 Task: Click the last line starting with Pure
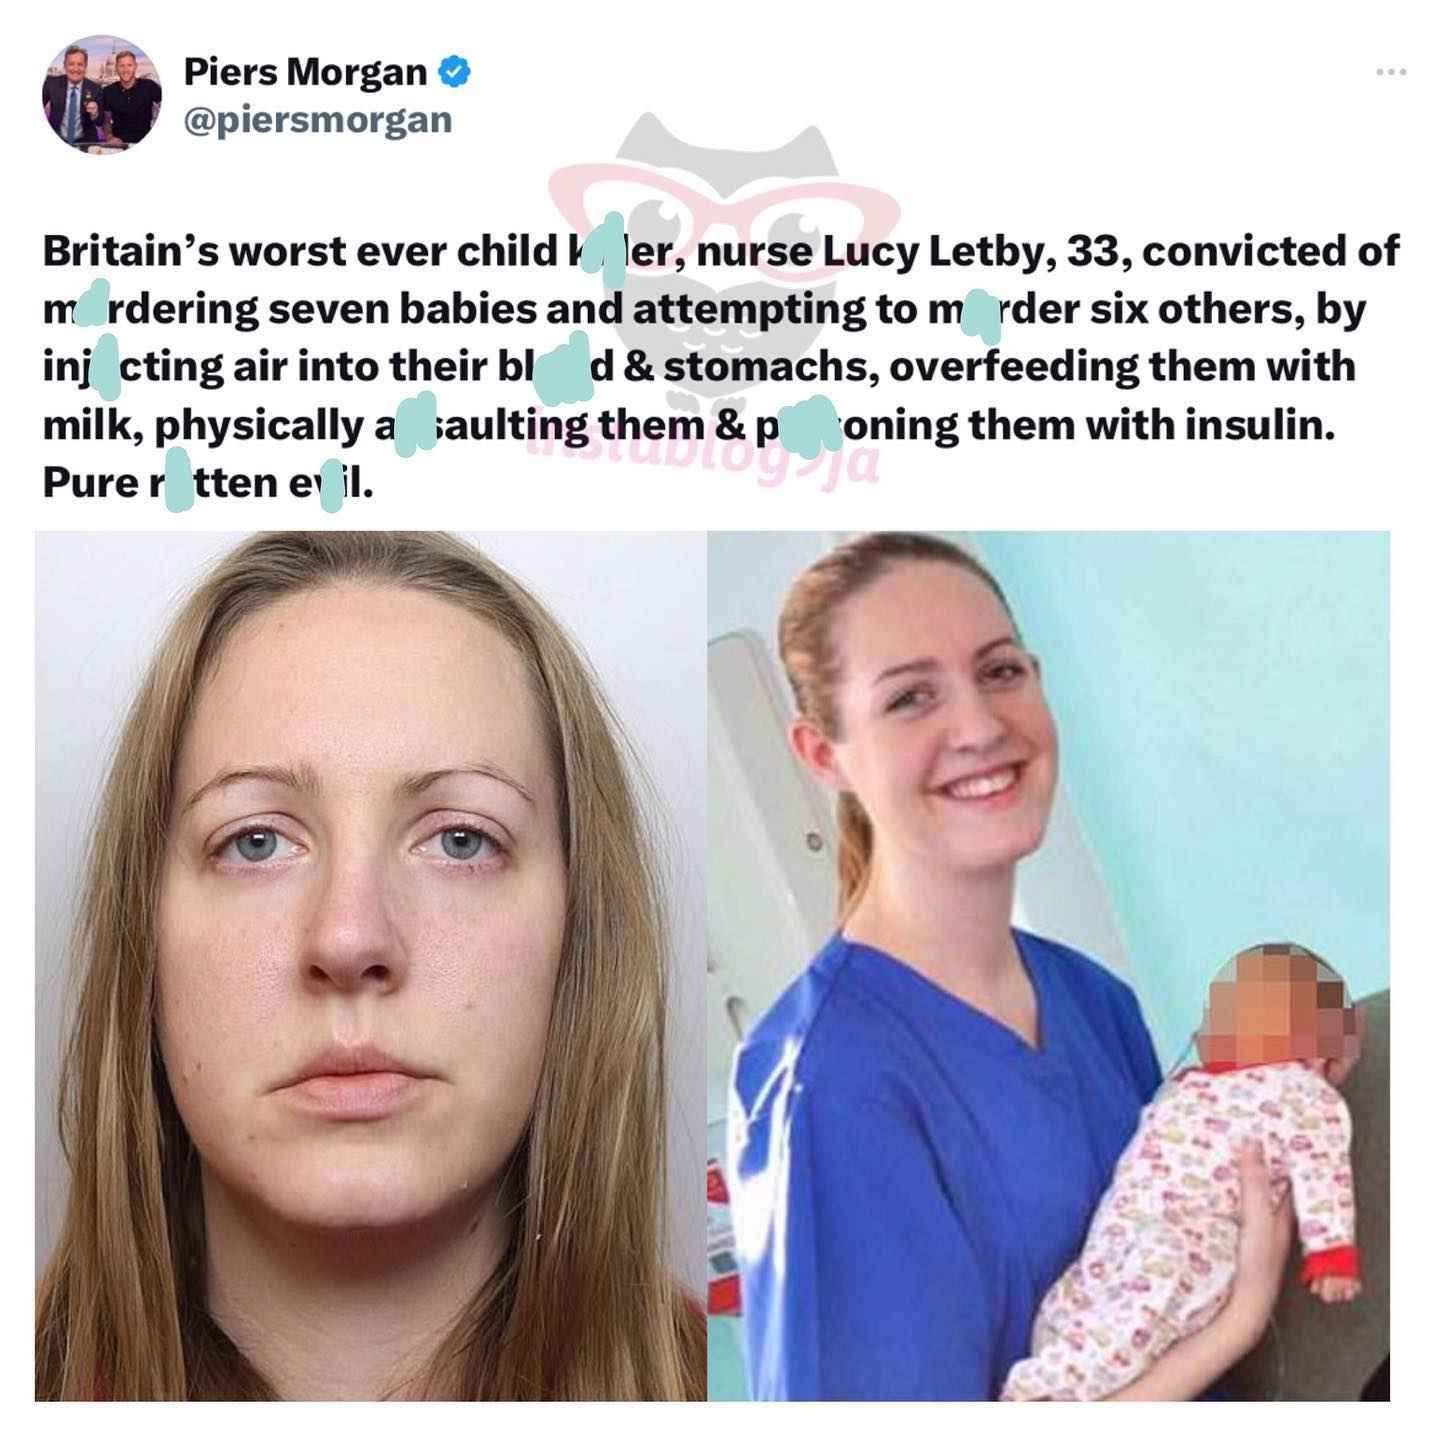(208, 483)
